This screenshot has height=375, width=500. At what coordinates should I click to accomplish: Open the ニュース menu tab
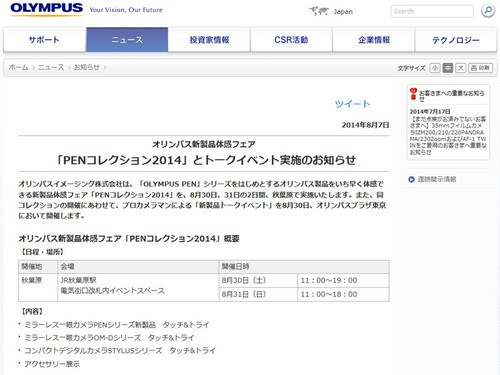(x=127, y=40)
